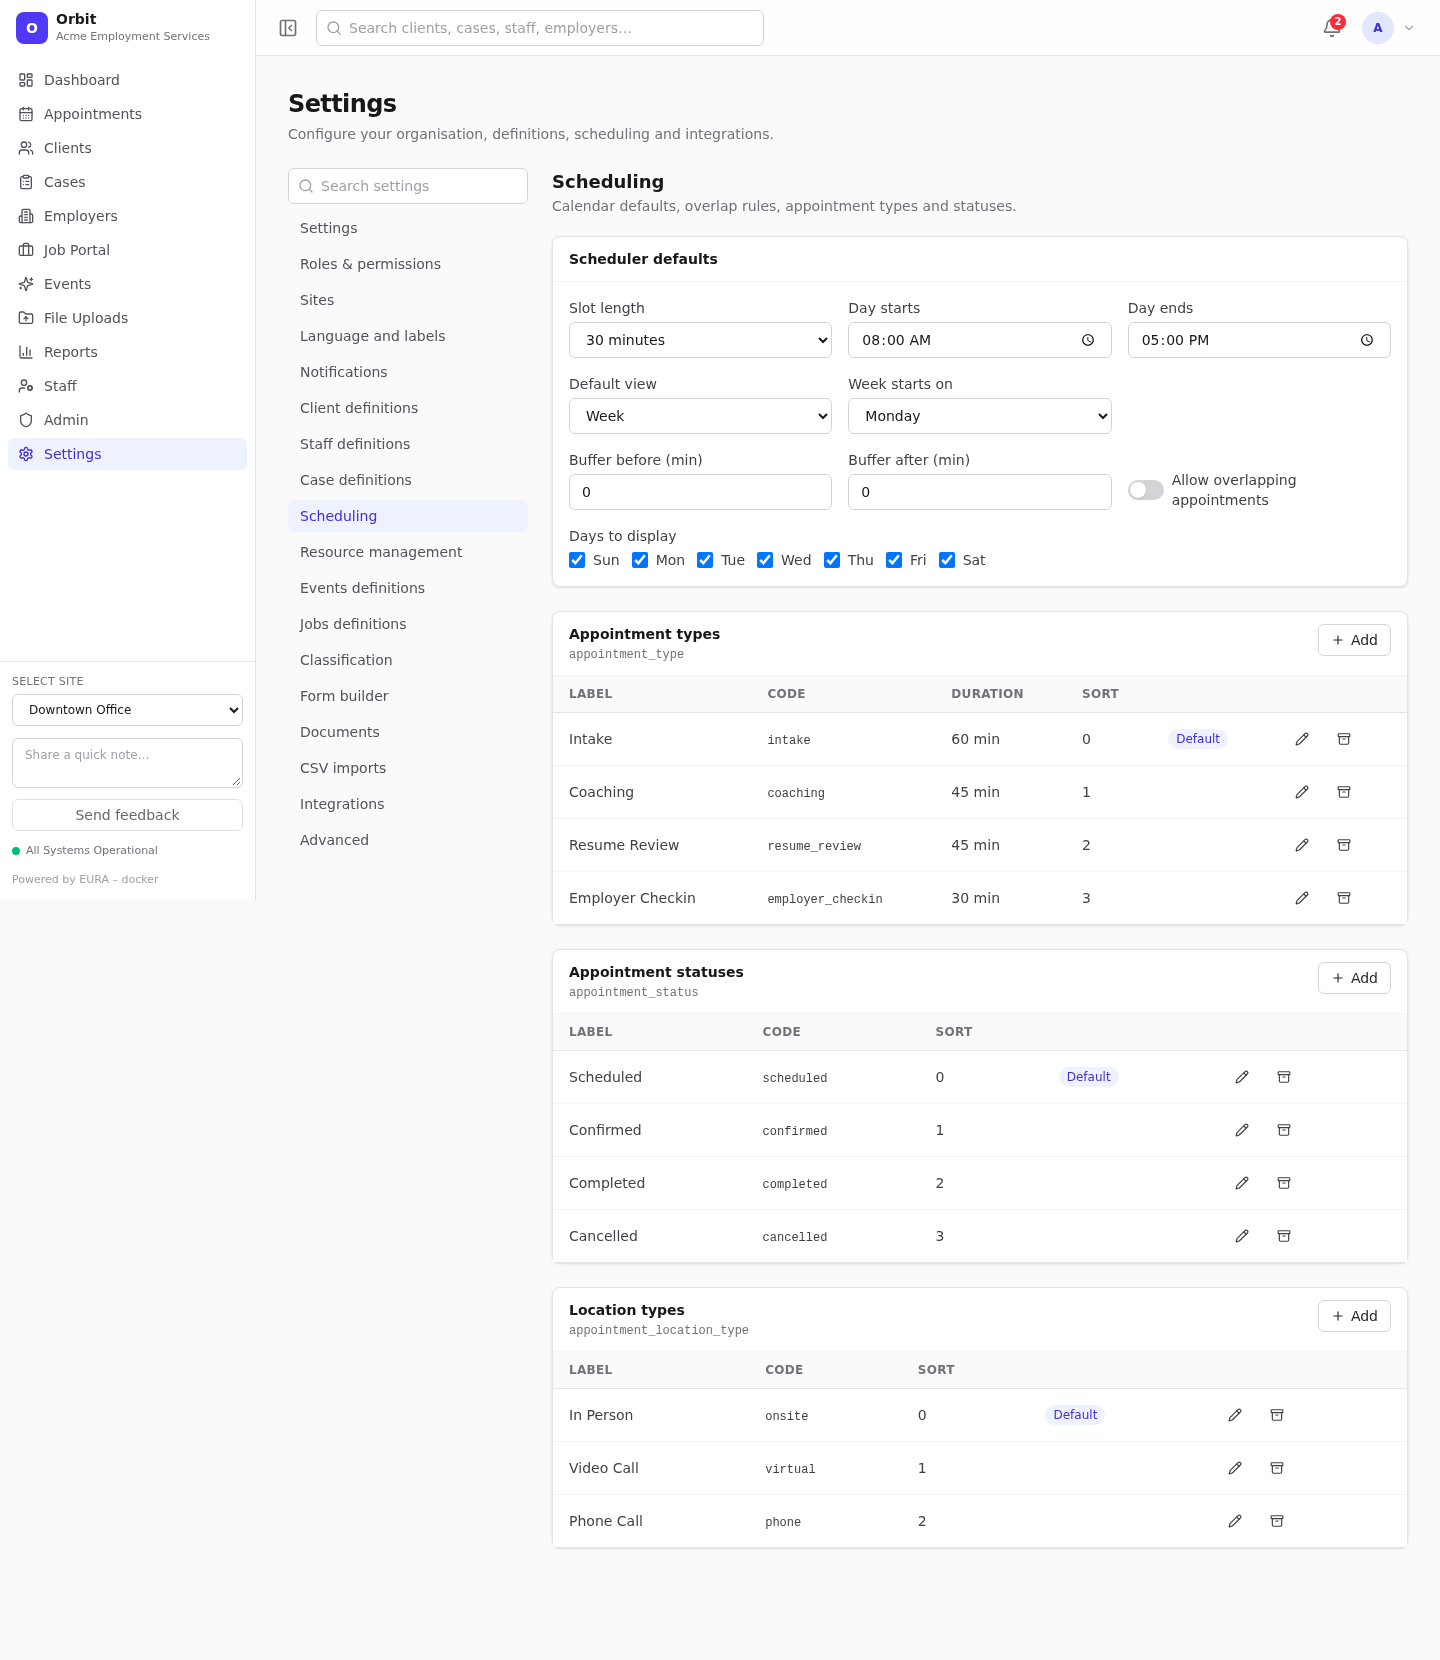Add a new appointment status

1354,978
